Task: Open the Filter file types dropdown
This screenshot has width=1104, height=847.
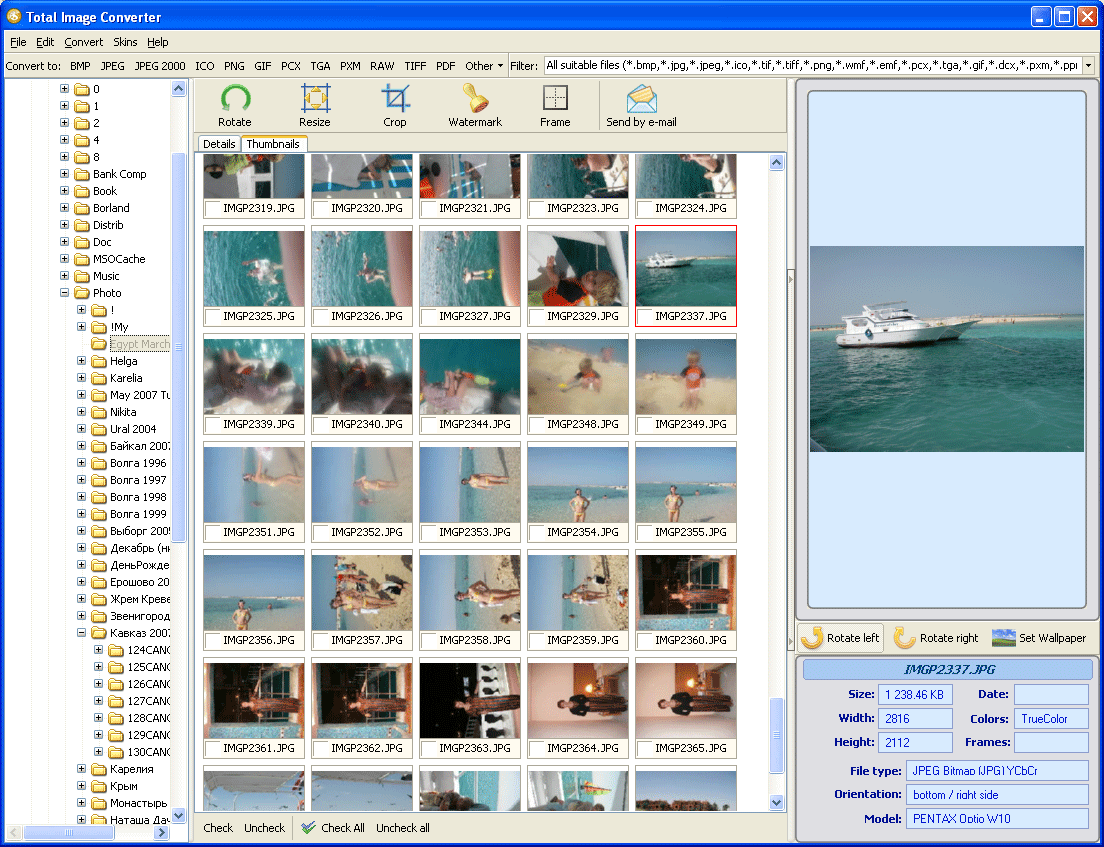Action: pos(1088,66)
